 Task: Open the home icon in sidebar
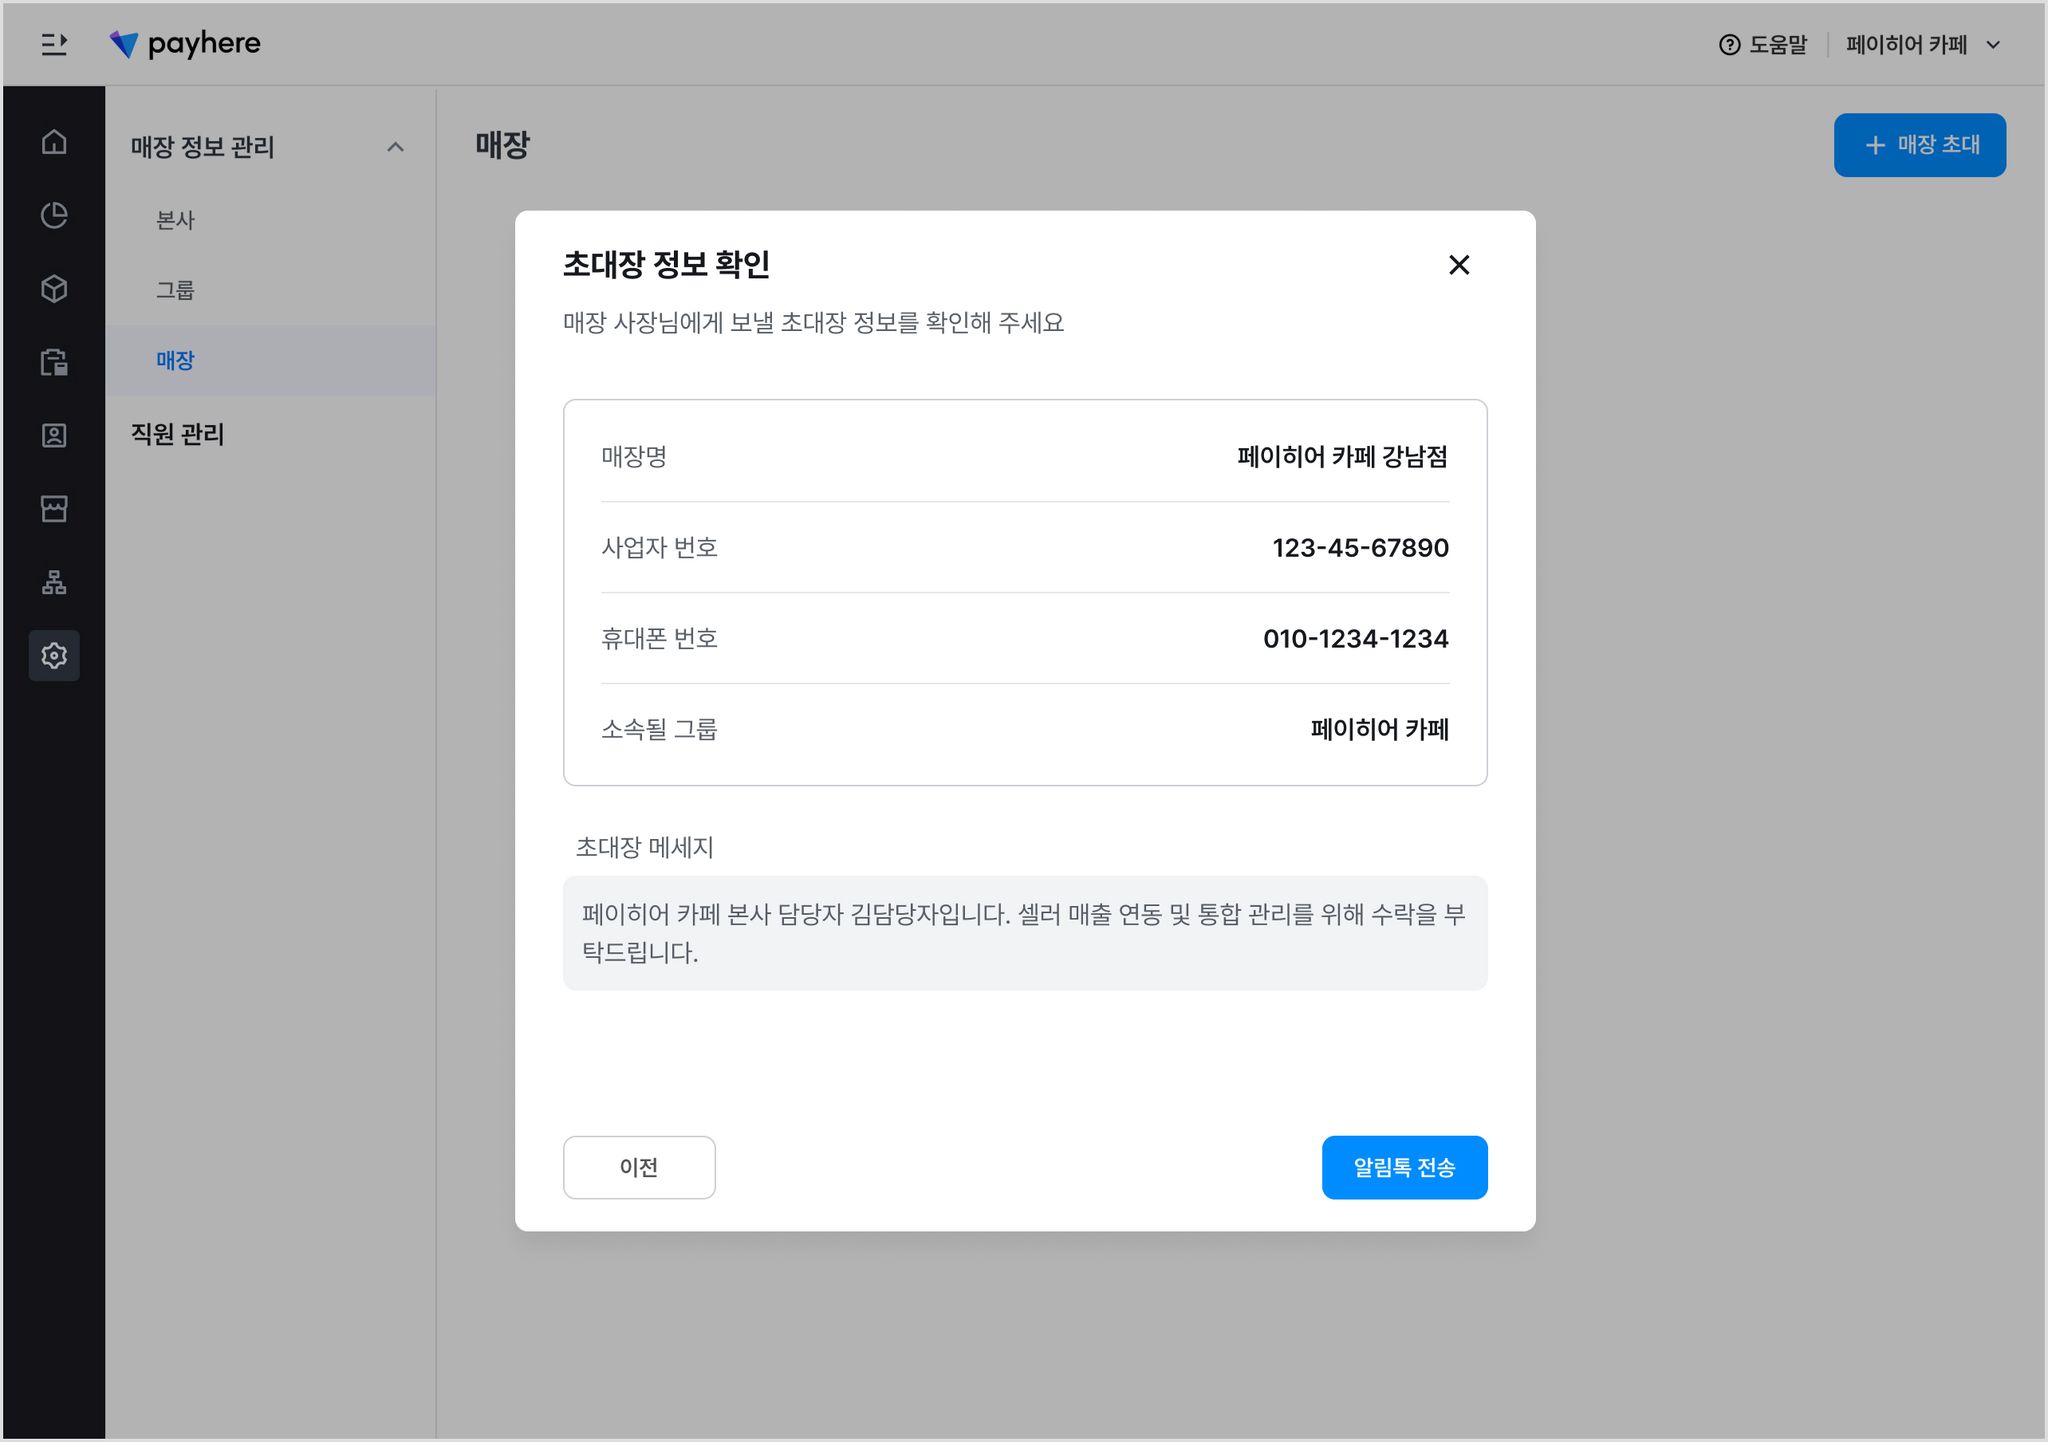[54, 142]
